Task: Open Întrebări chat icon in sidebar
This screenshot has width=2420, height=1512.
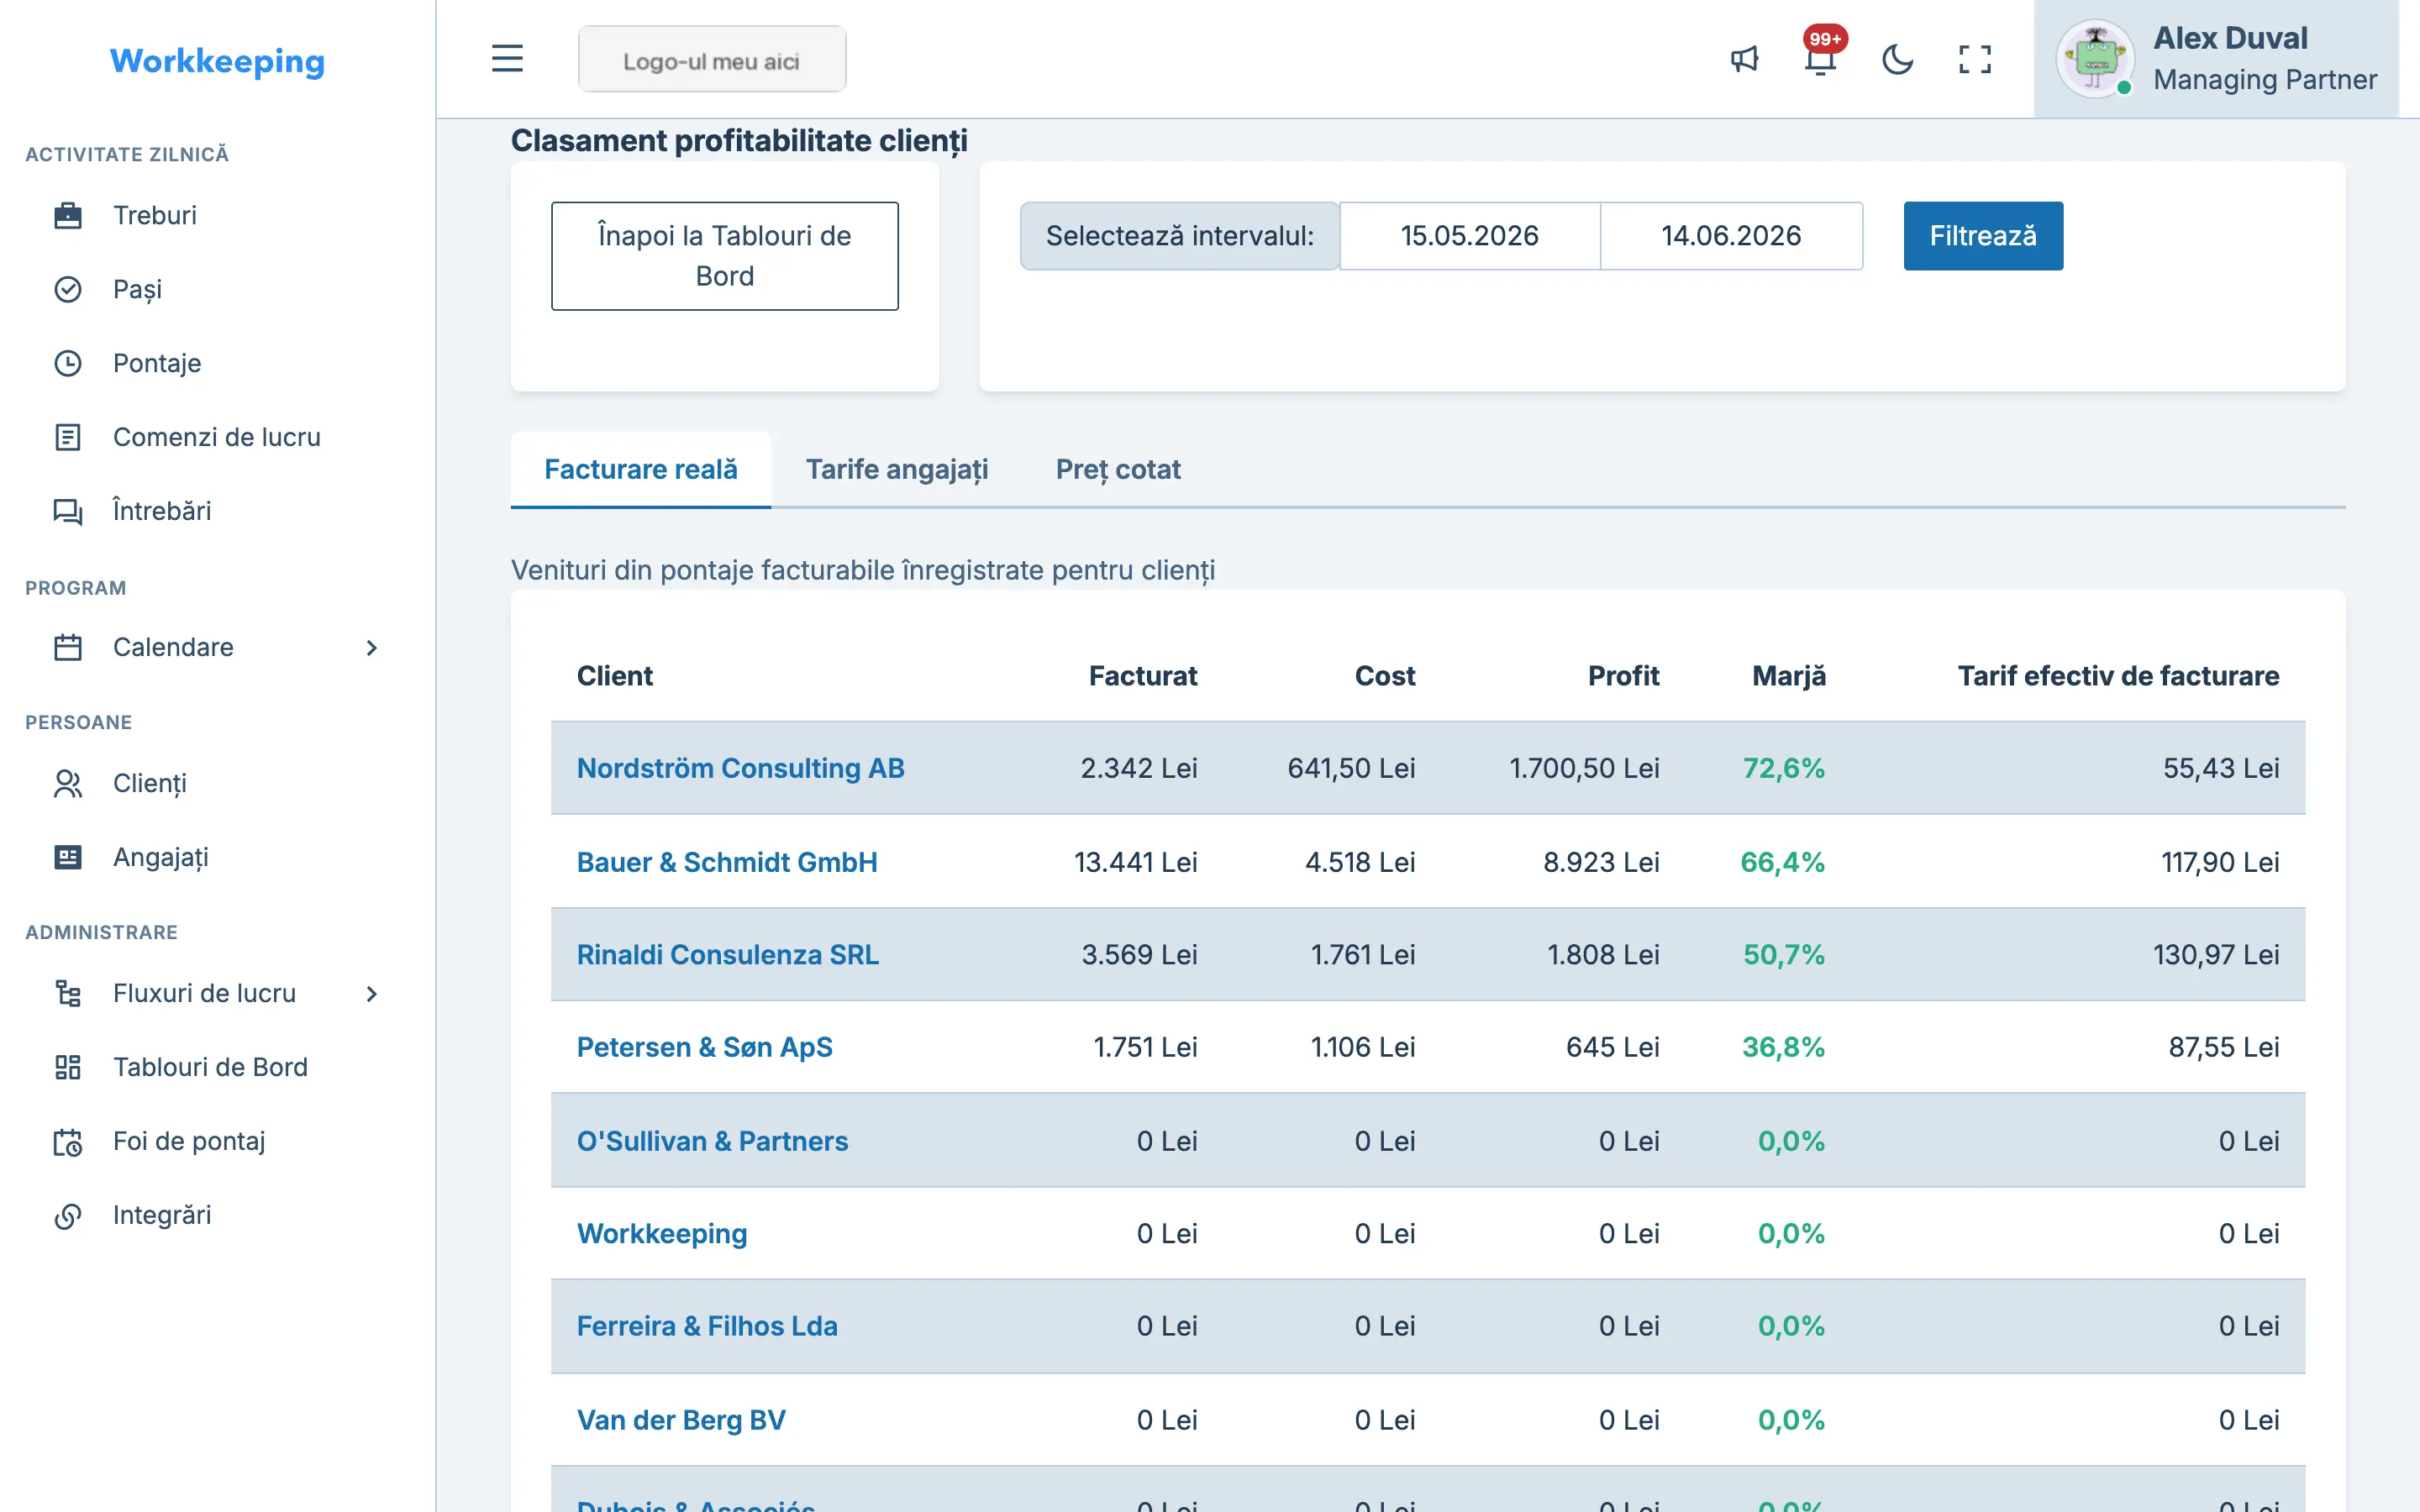Action: [68, 511]
